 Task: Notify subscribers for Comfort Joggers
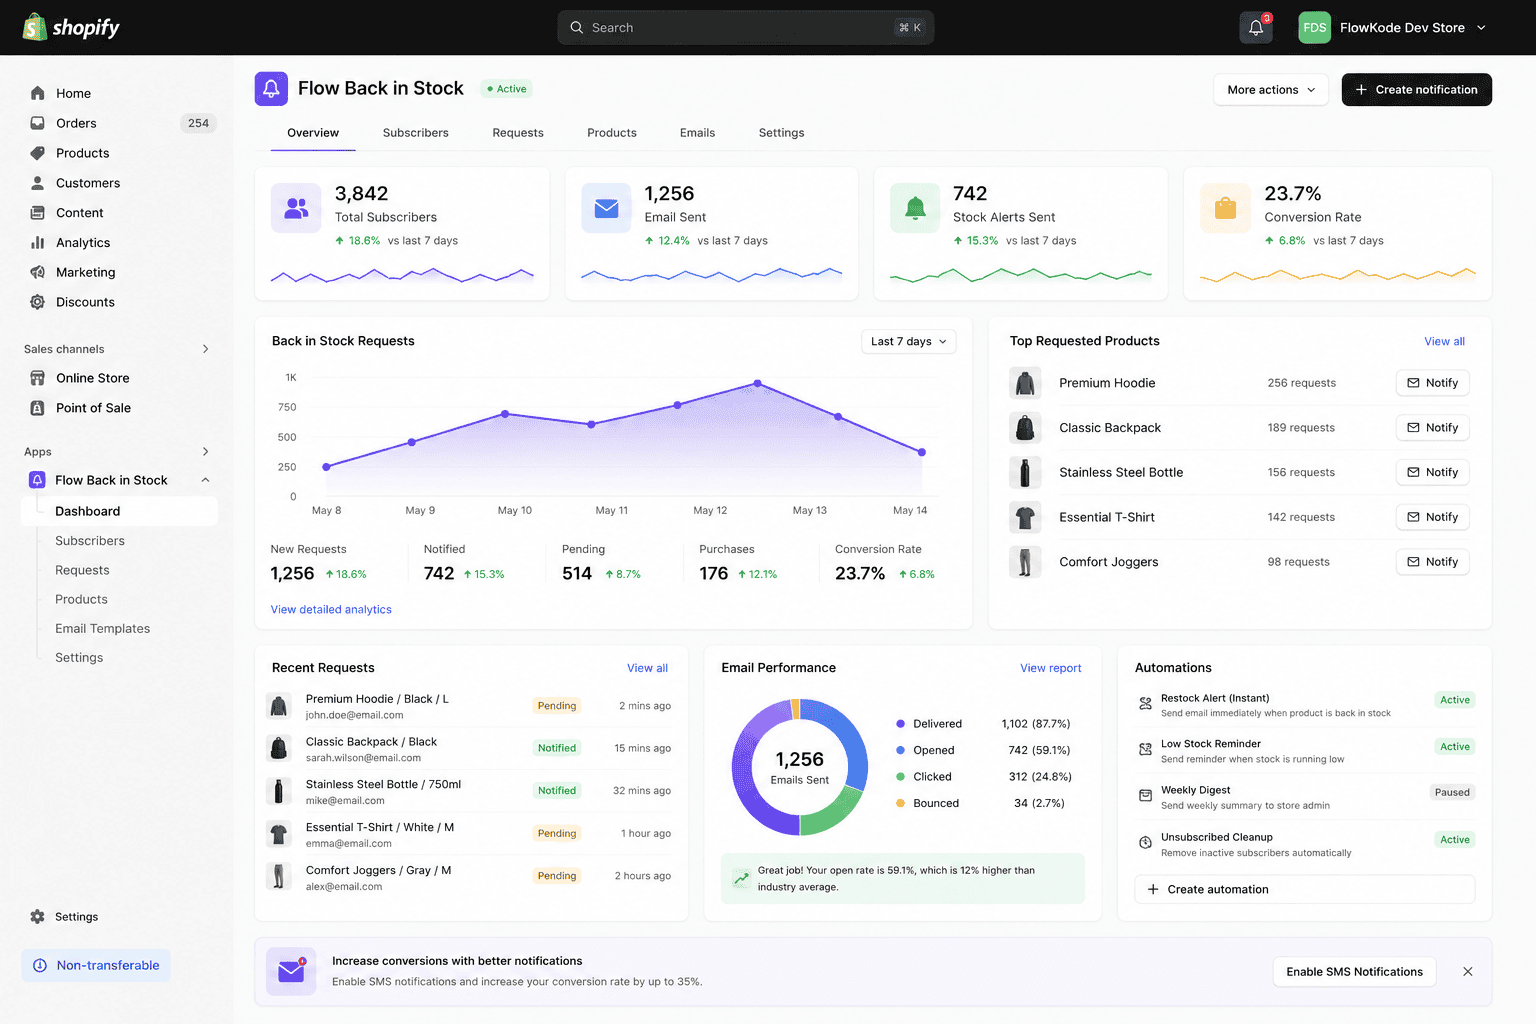point(1433,562)
